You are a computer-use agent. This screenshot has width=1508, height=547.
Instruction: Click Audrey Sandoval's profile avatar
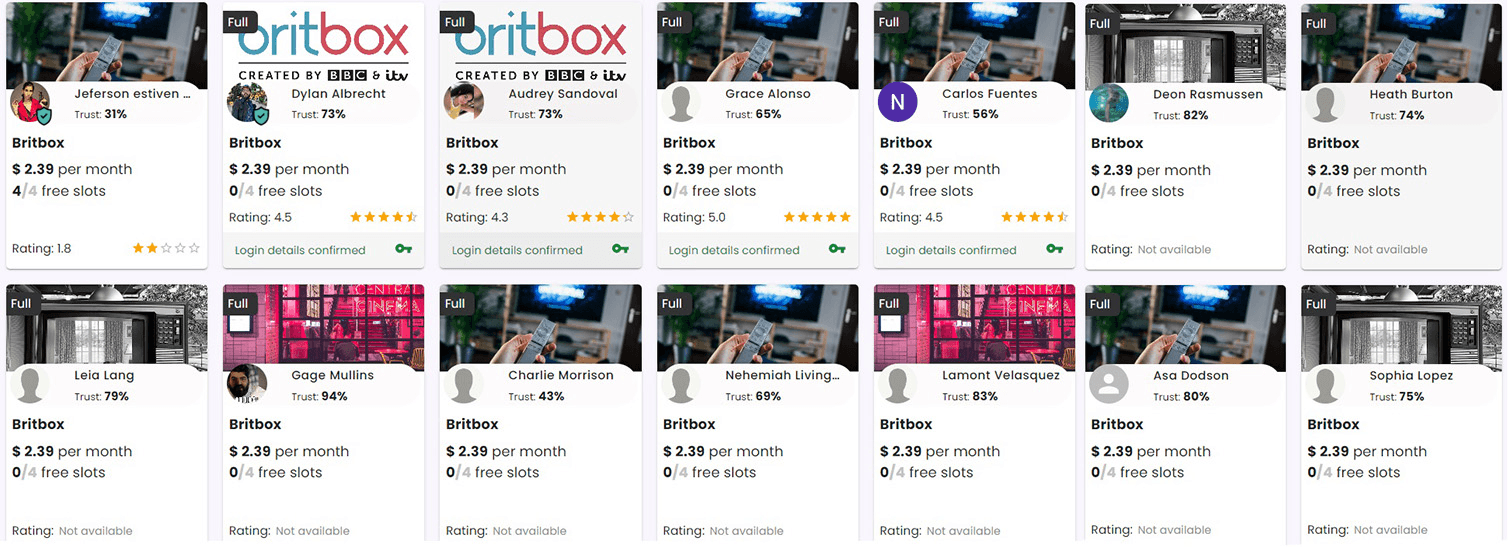[464, 103]
